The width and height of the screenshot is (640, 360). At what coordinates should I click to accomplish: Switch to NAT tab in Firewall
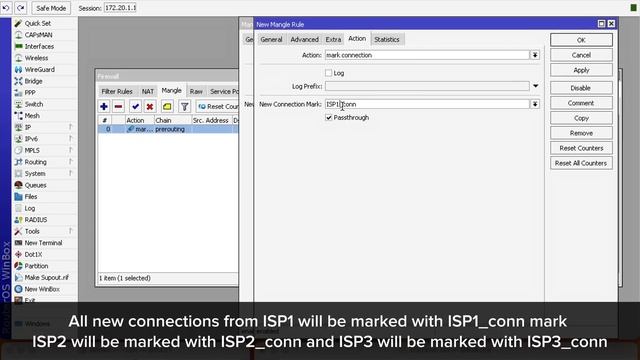tap(148, 91)
